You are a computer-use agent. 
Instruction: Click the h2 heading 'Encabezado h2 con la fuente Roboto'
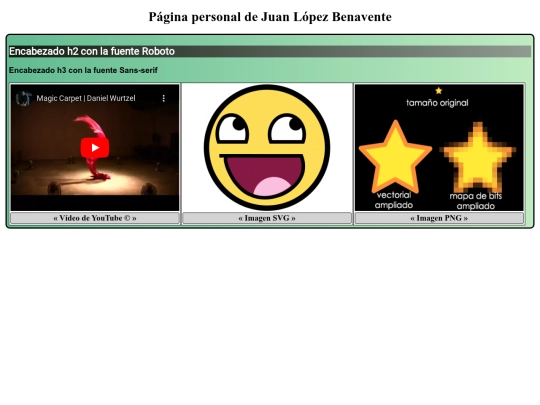[270, 51]
